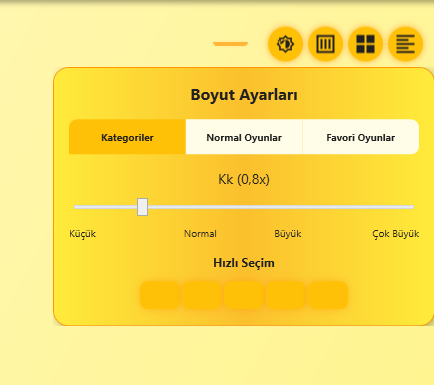434x385 pixels.
Task: Click the left-aligned text lines icon
Action: coord(405,44)
